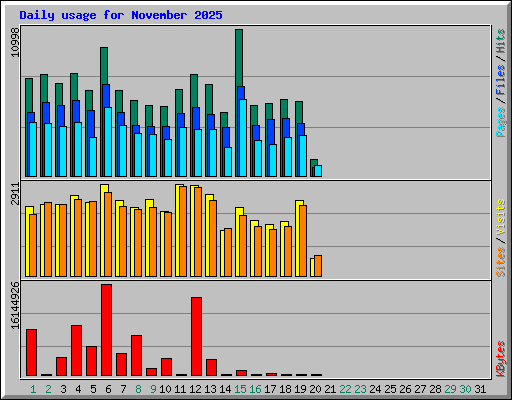Click the red KBytes bar for day 4
Viewport: 512px width, 400px height.
[76, 350]
